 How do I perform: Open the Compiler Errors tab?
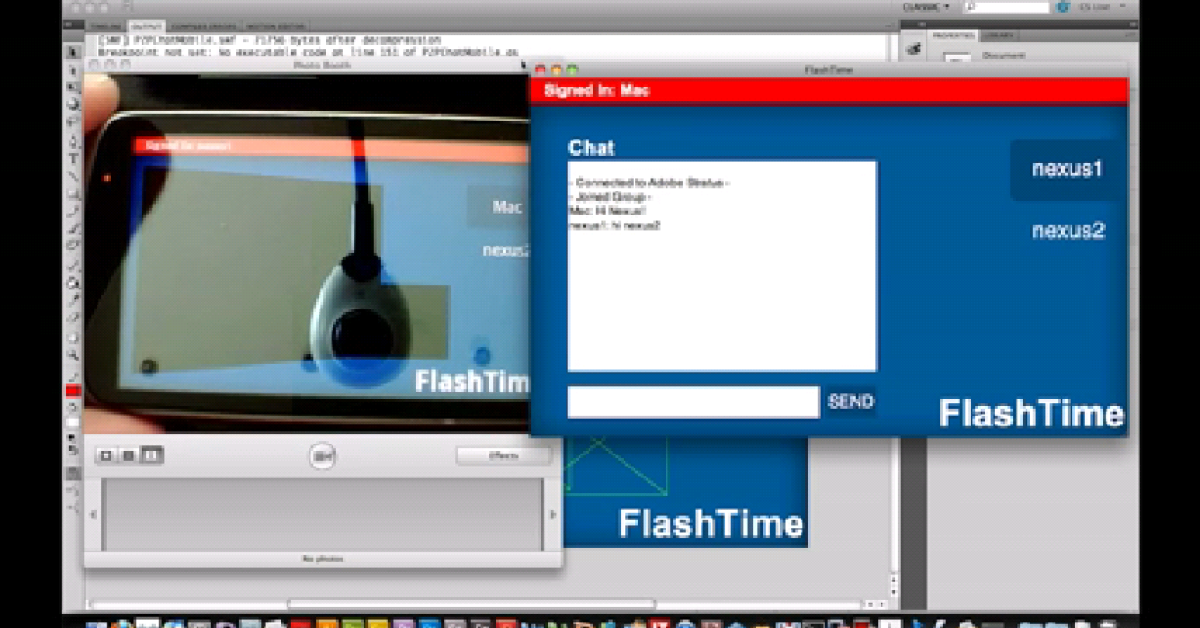(203, 26)
